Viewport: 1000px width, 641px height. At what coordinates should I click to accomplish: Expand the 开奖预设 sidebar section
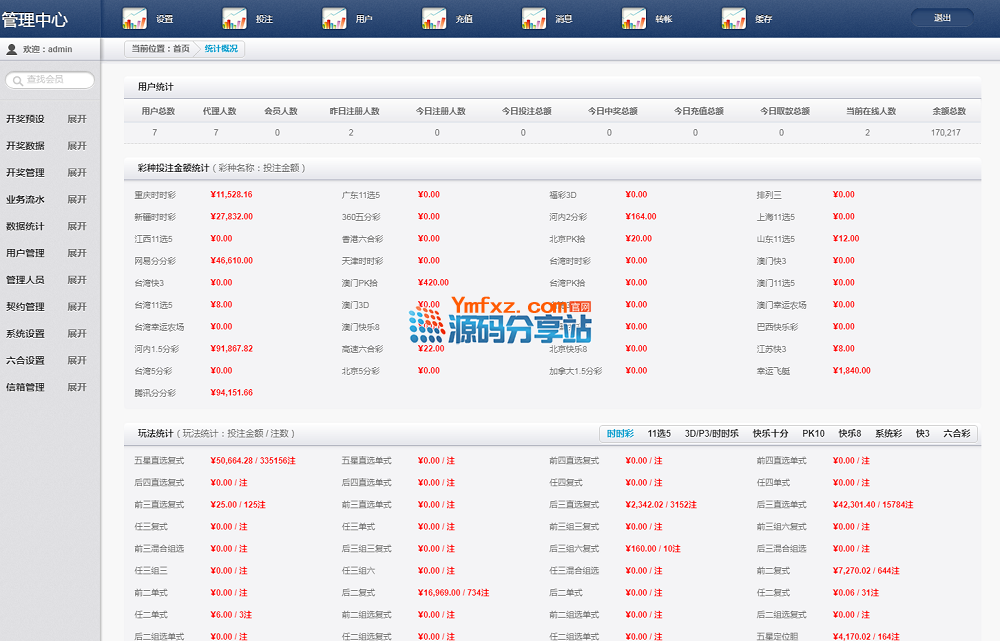(x=77, y=119)
